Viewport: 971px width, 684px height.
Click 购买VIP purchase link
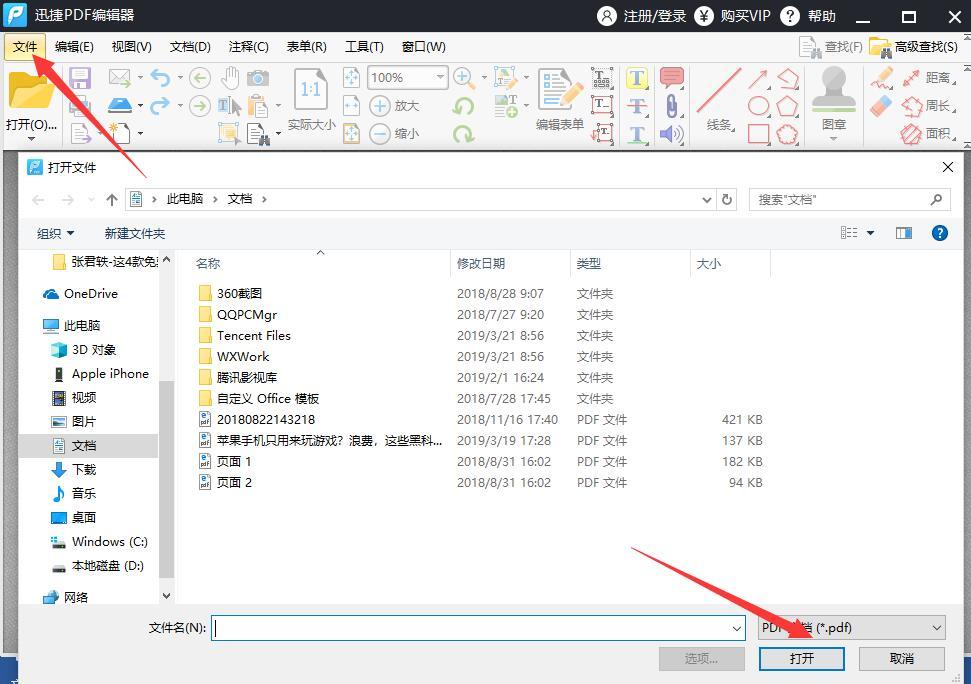coord(733,15)
